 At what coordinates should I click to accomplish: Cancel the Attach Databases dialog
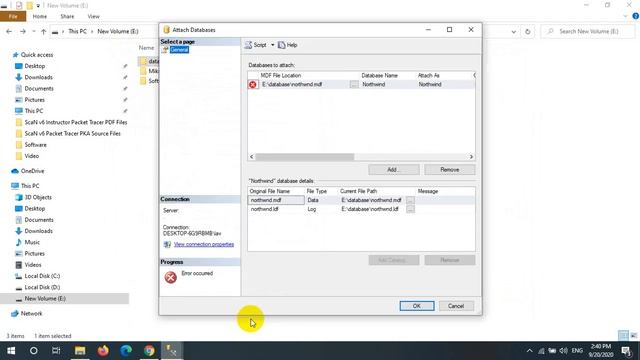click(x=456, y=306)
